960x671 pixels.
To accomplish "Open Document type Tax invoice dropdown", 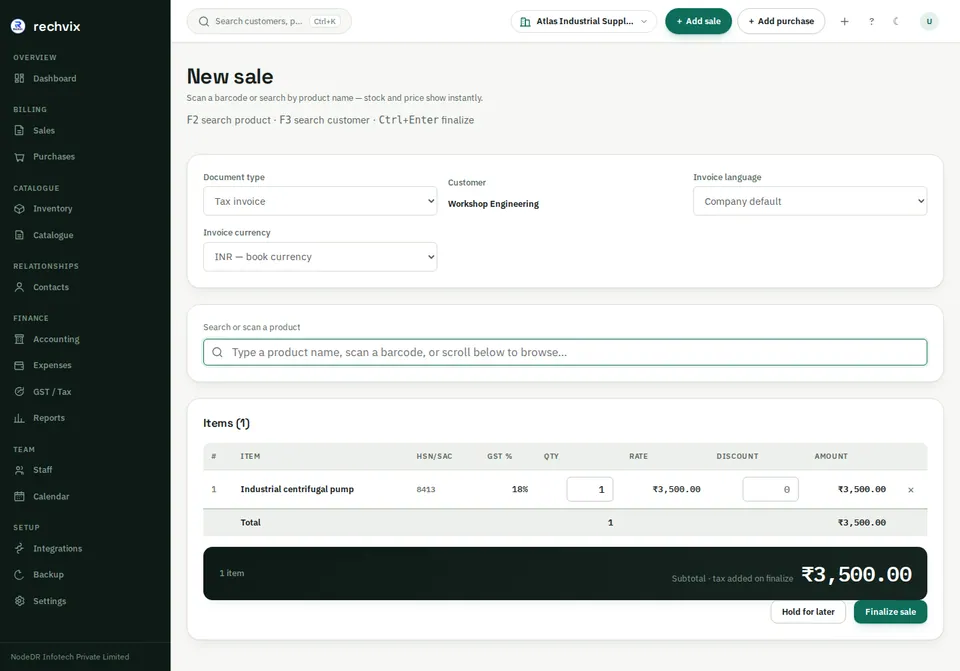I will pos(320,201).
